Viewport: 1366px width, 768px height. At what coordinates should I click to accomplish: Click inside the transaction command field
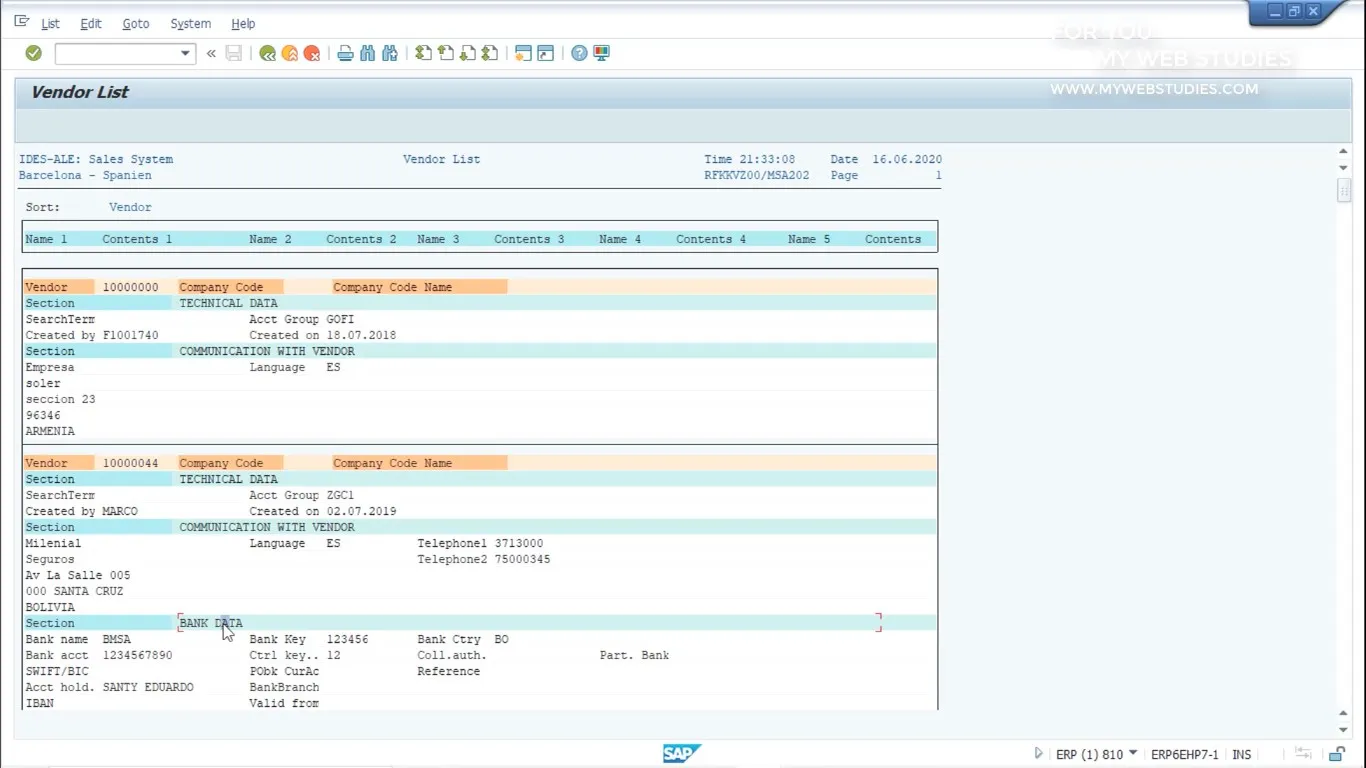tap(117, 54)
